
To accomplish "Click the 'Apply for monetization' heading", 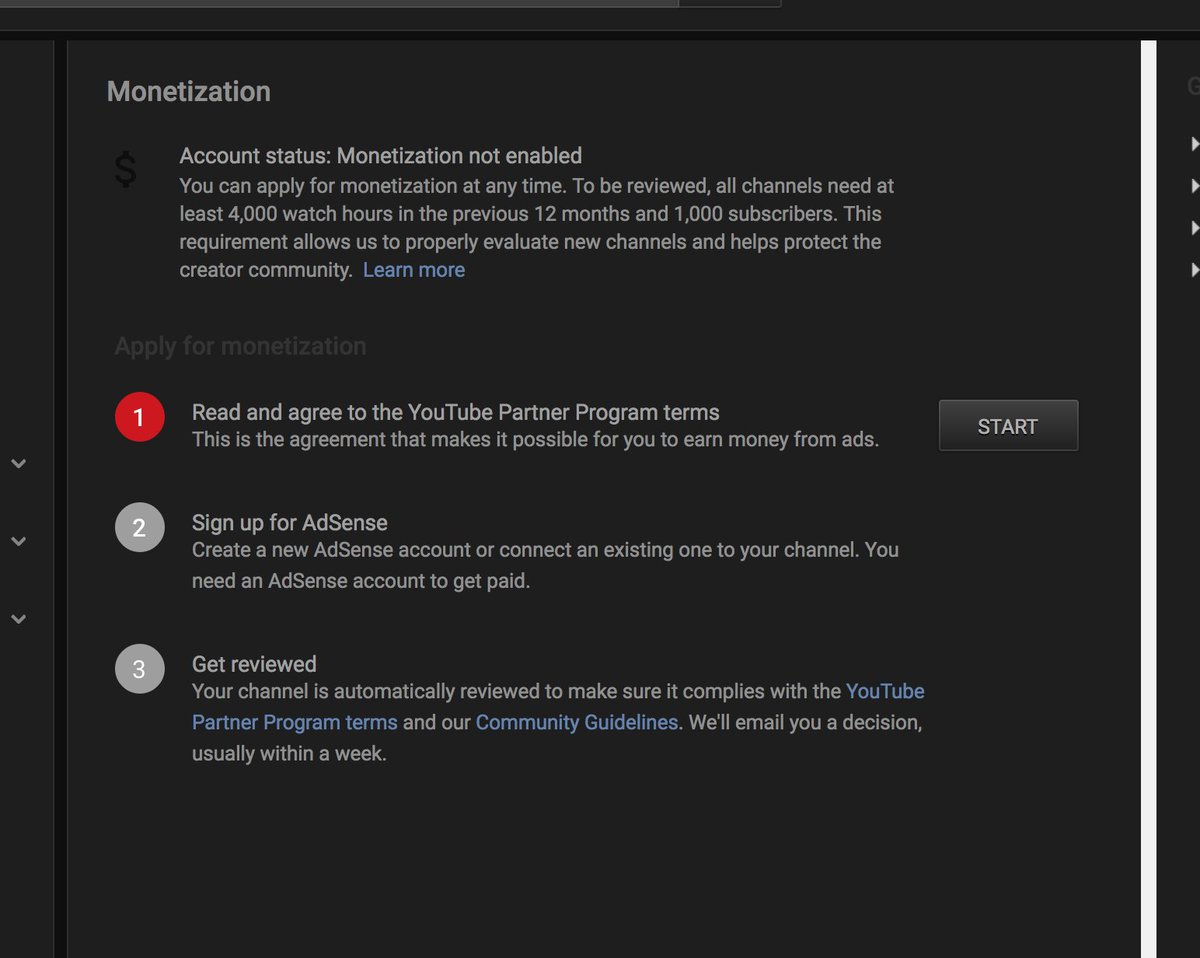I will pos(240,347).
